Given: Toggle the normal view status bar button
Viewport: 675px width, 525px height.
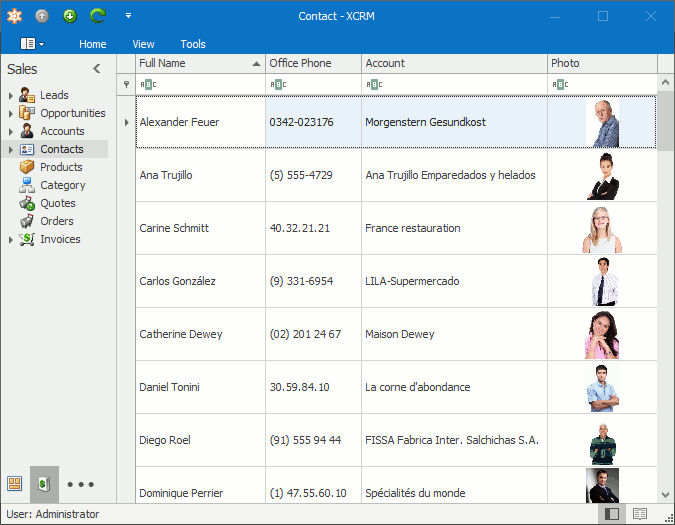Looking at the screenshot, I should (612, 514).
